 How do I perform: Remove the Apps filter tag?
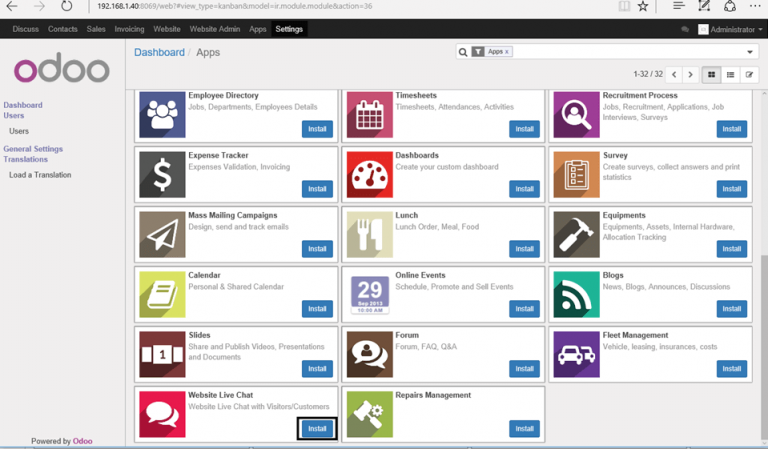click(507, 52)
